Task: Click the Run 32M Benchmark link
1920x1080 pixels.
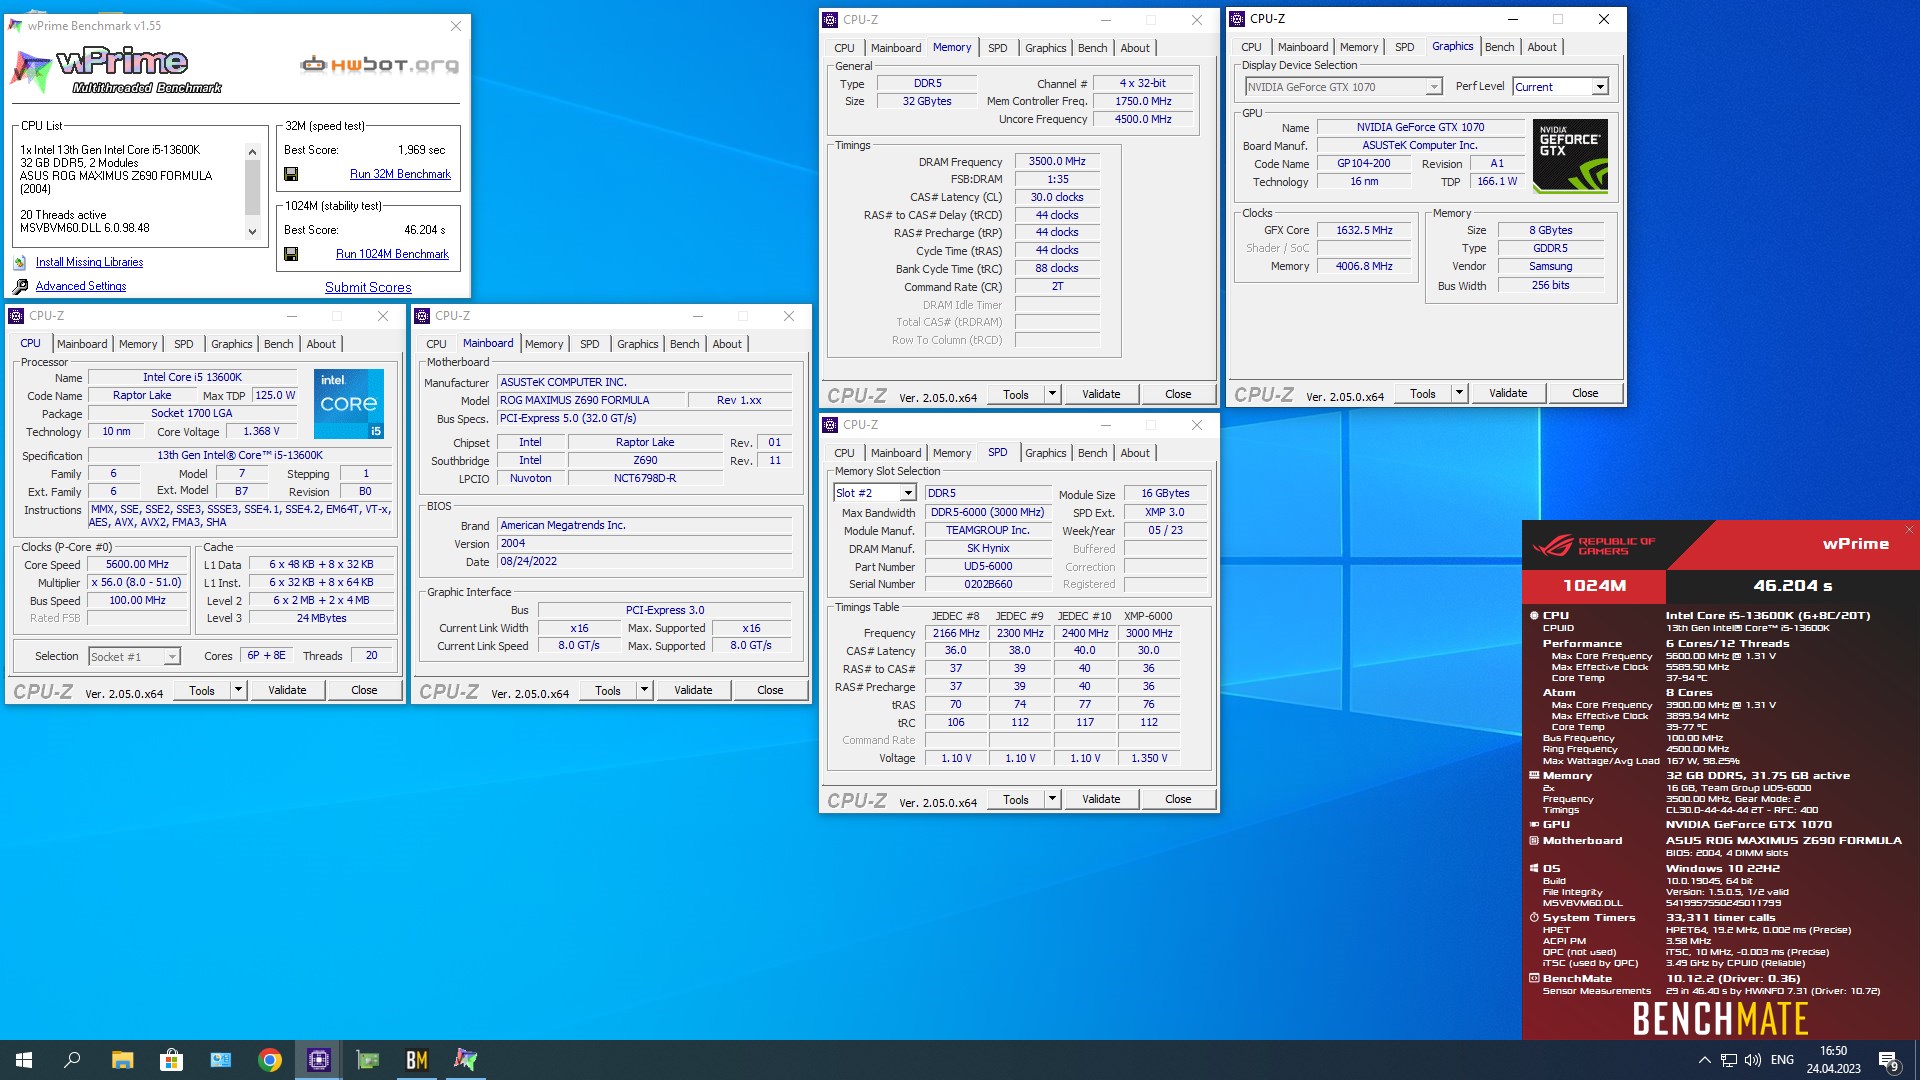Action: [400, 174]
